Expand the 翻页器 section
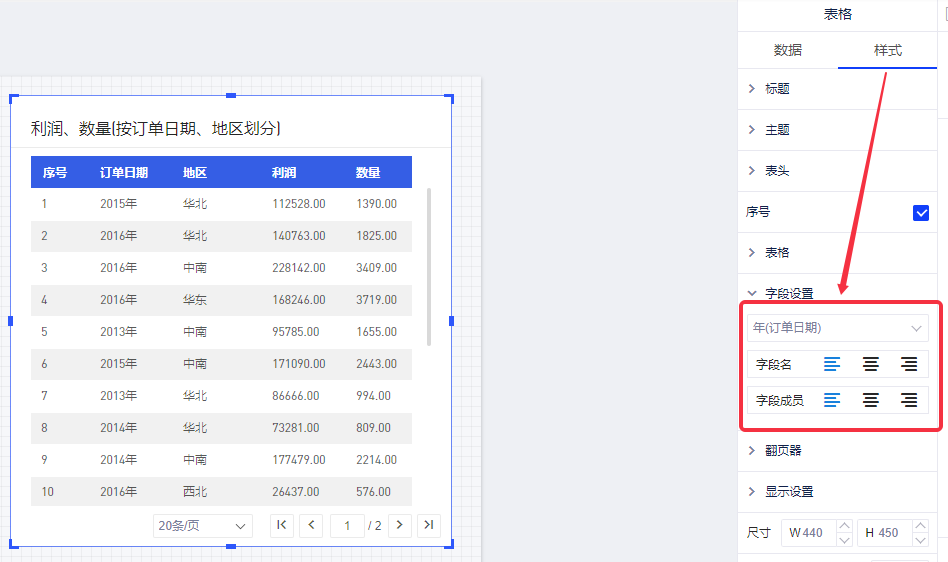 pos(782,451)
